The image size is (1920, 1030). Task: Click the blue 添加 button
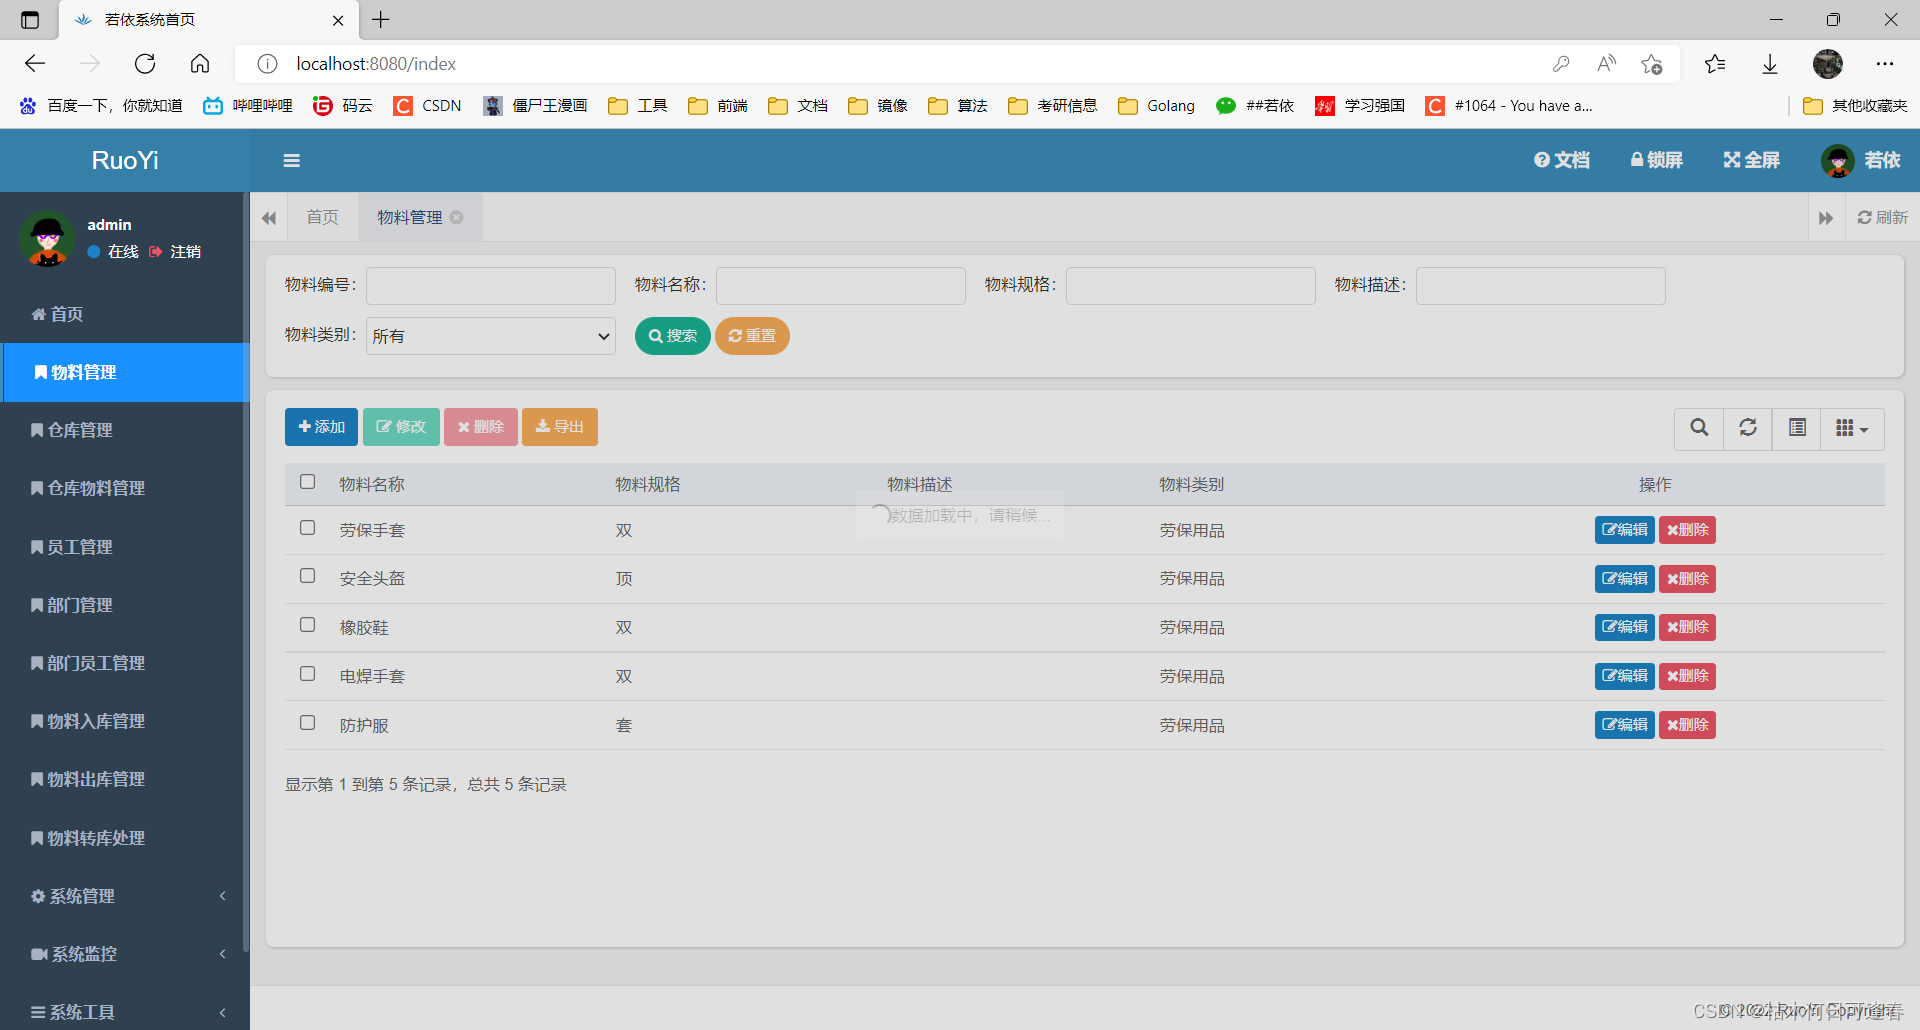point(321,427)
